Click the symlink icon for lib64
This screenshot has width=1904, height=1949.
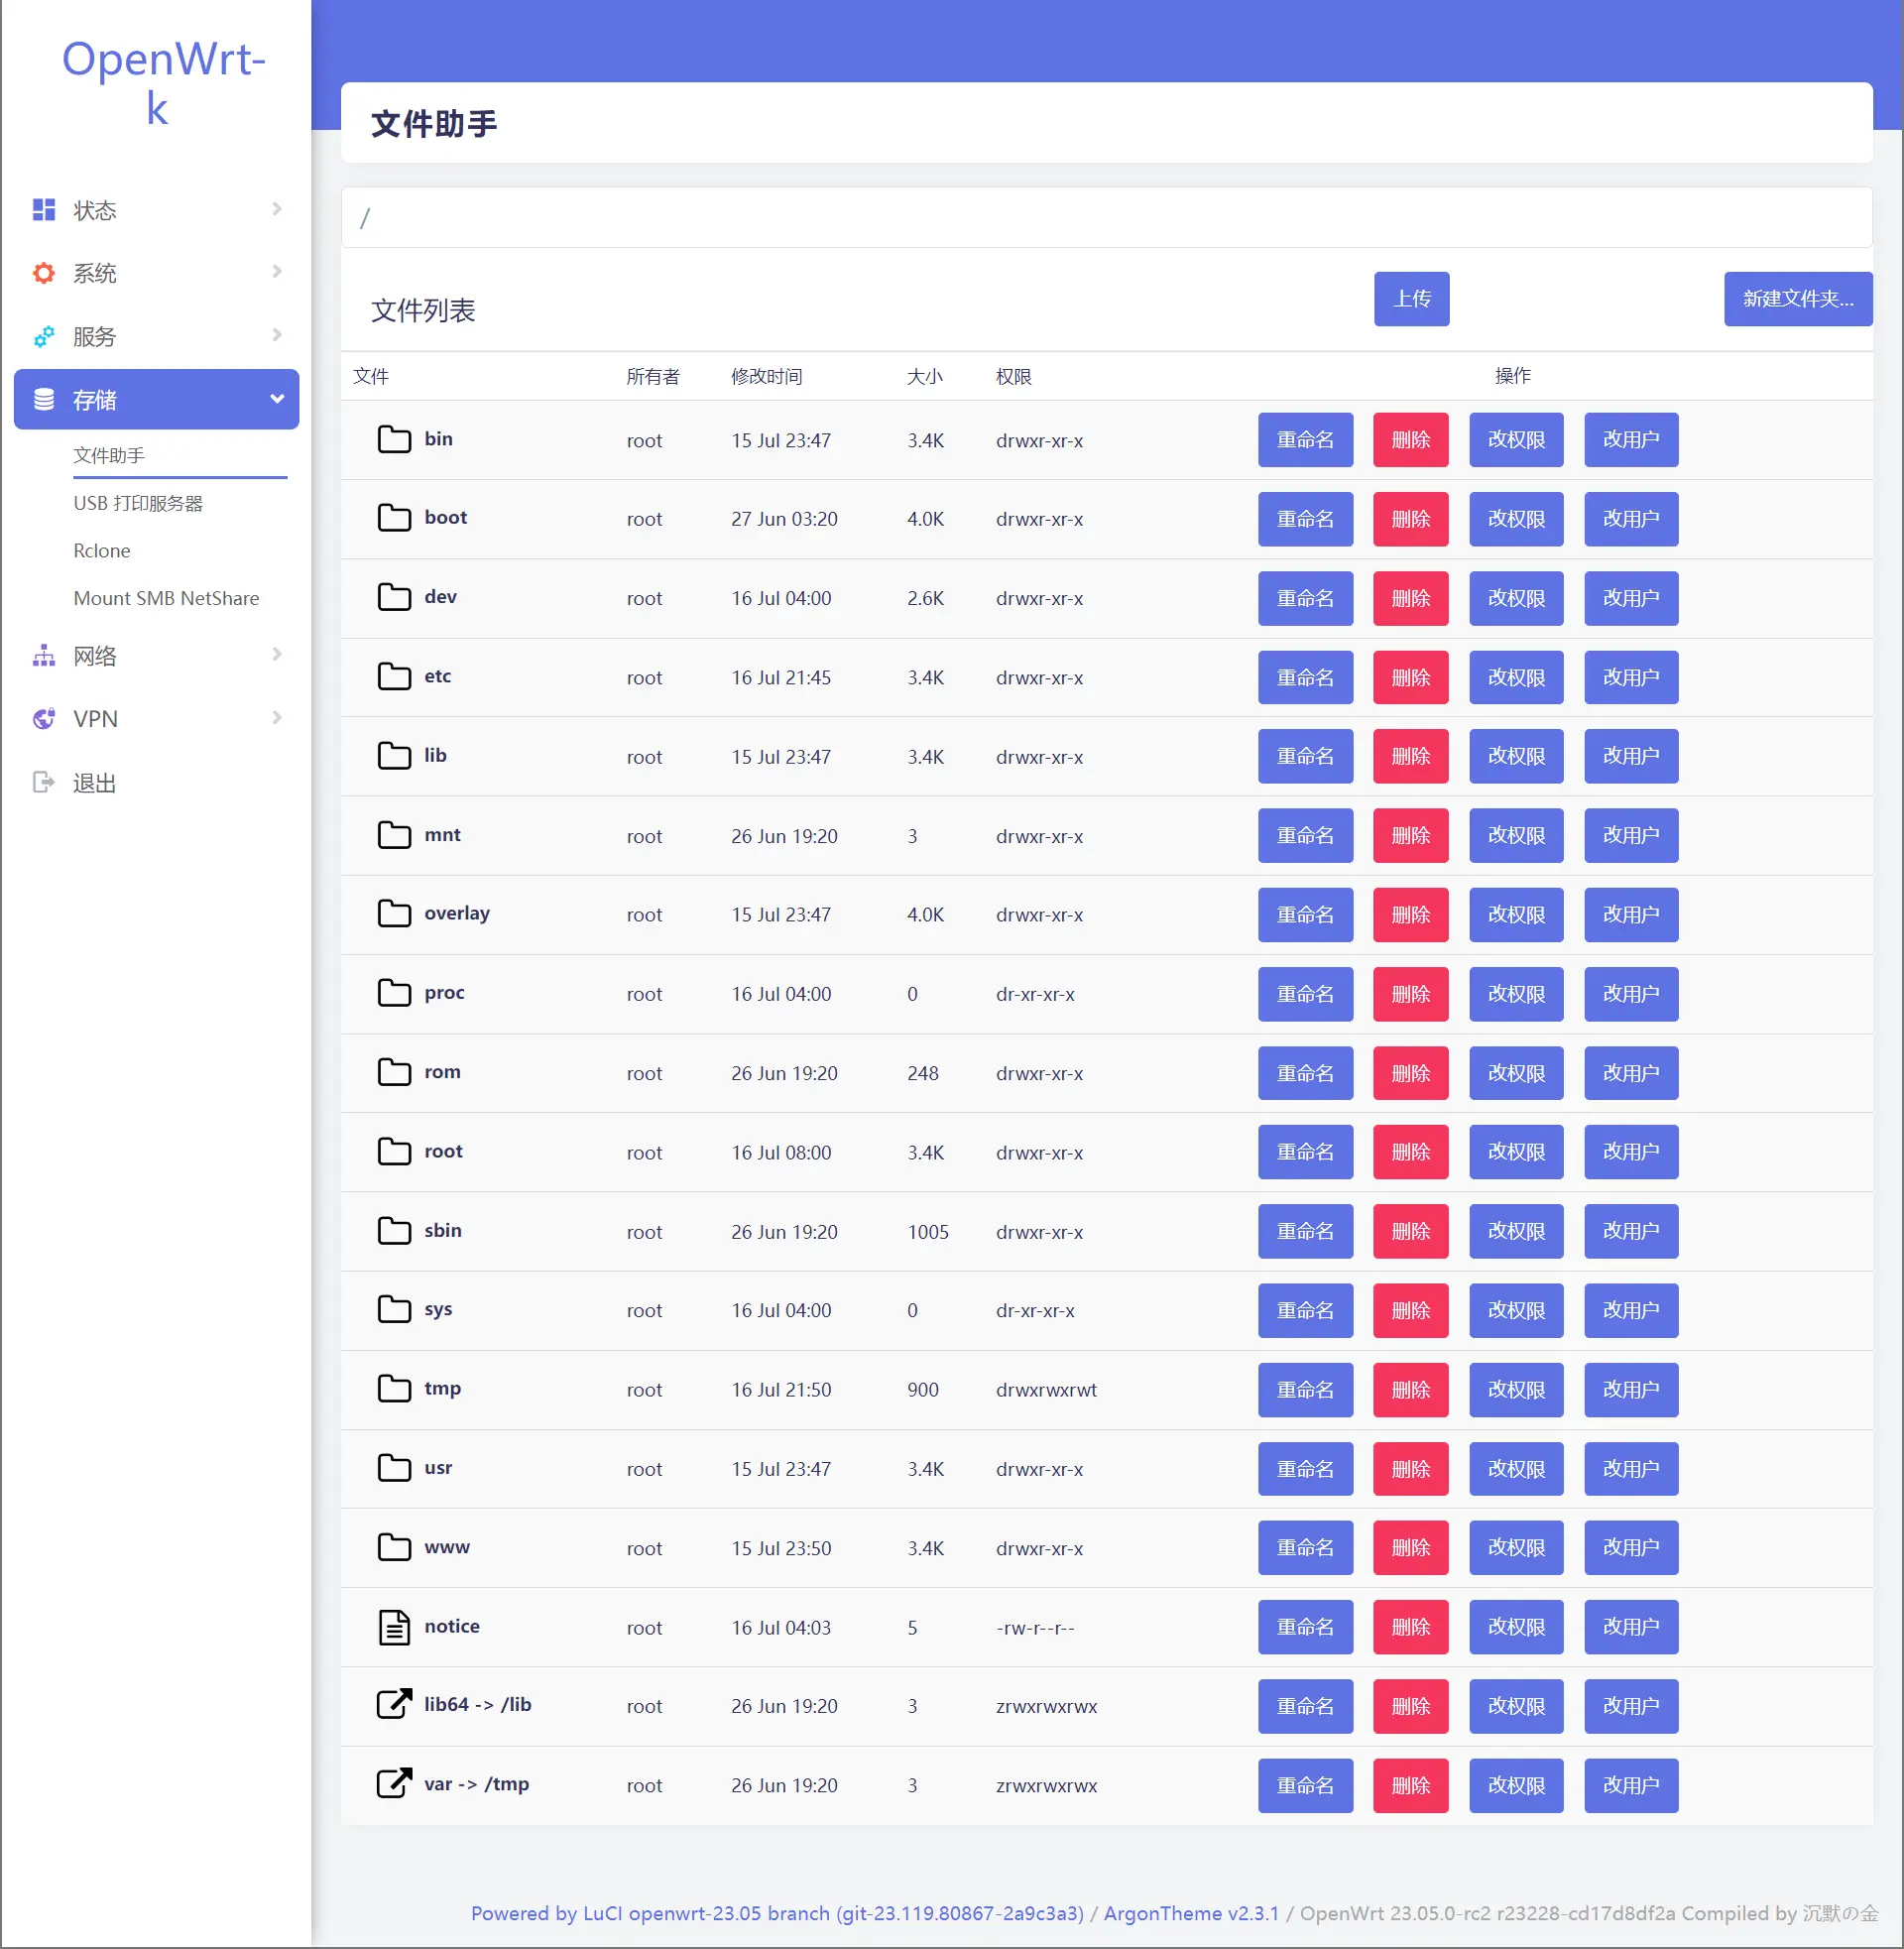[x=394, y=1704]
